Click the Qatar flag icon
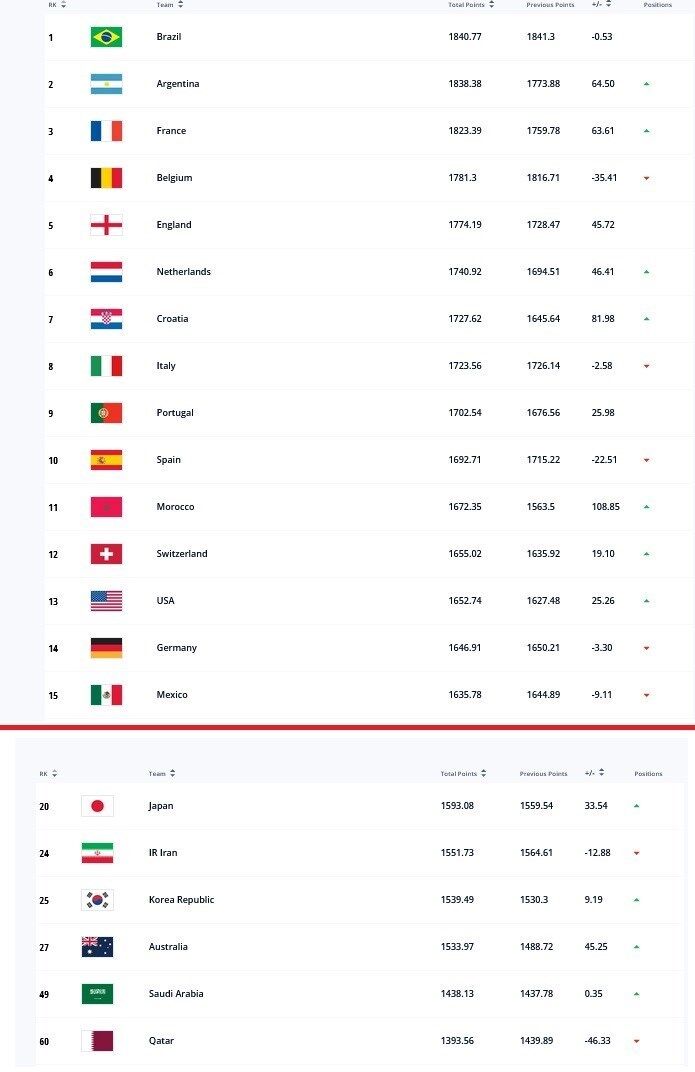Viewport: 695px width, 1072px height. click(97, 1041)
